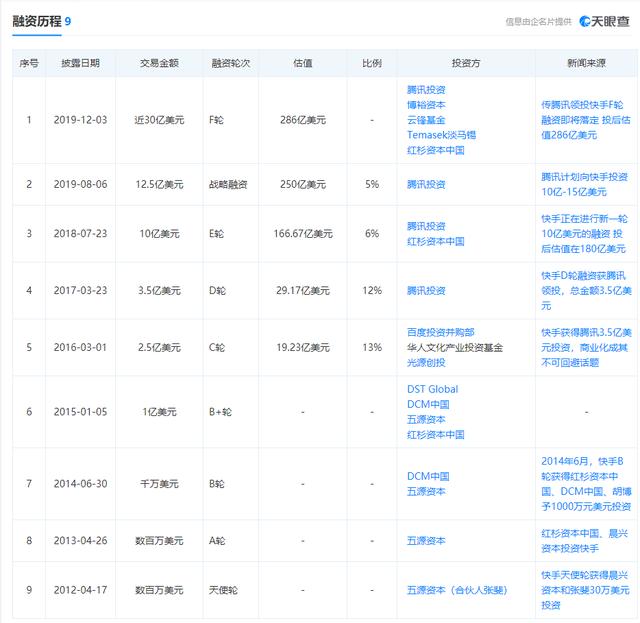The height and width of the screenshot is (623, 640).
Task: Click the 12% ratio cell
Action: click(372, 291)
